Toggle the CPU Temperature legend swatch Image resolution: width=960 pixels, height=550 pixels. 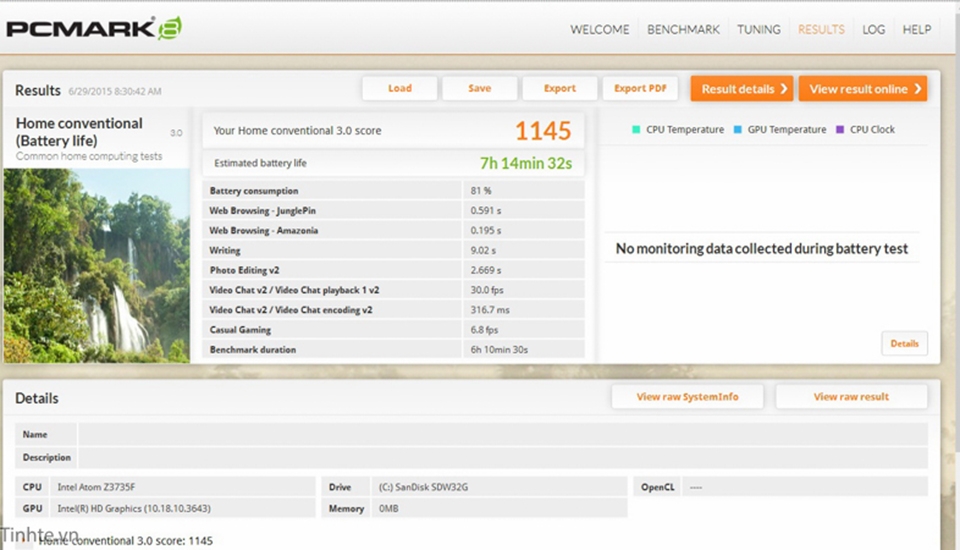click(x=636, y=129)
